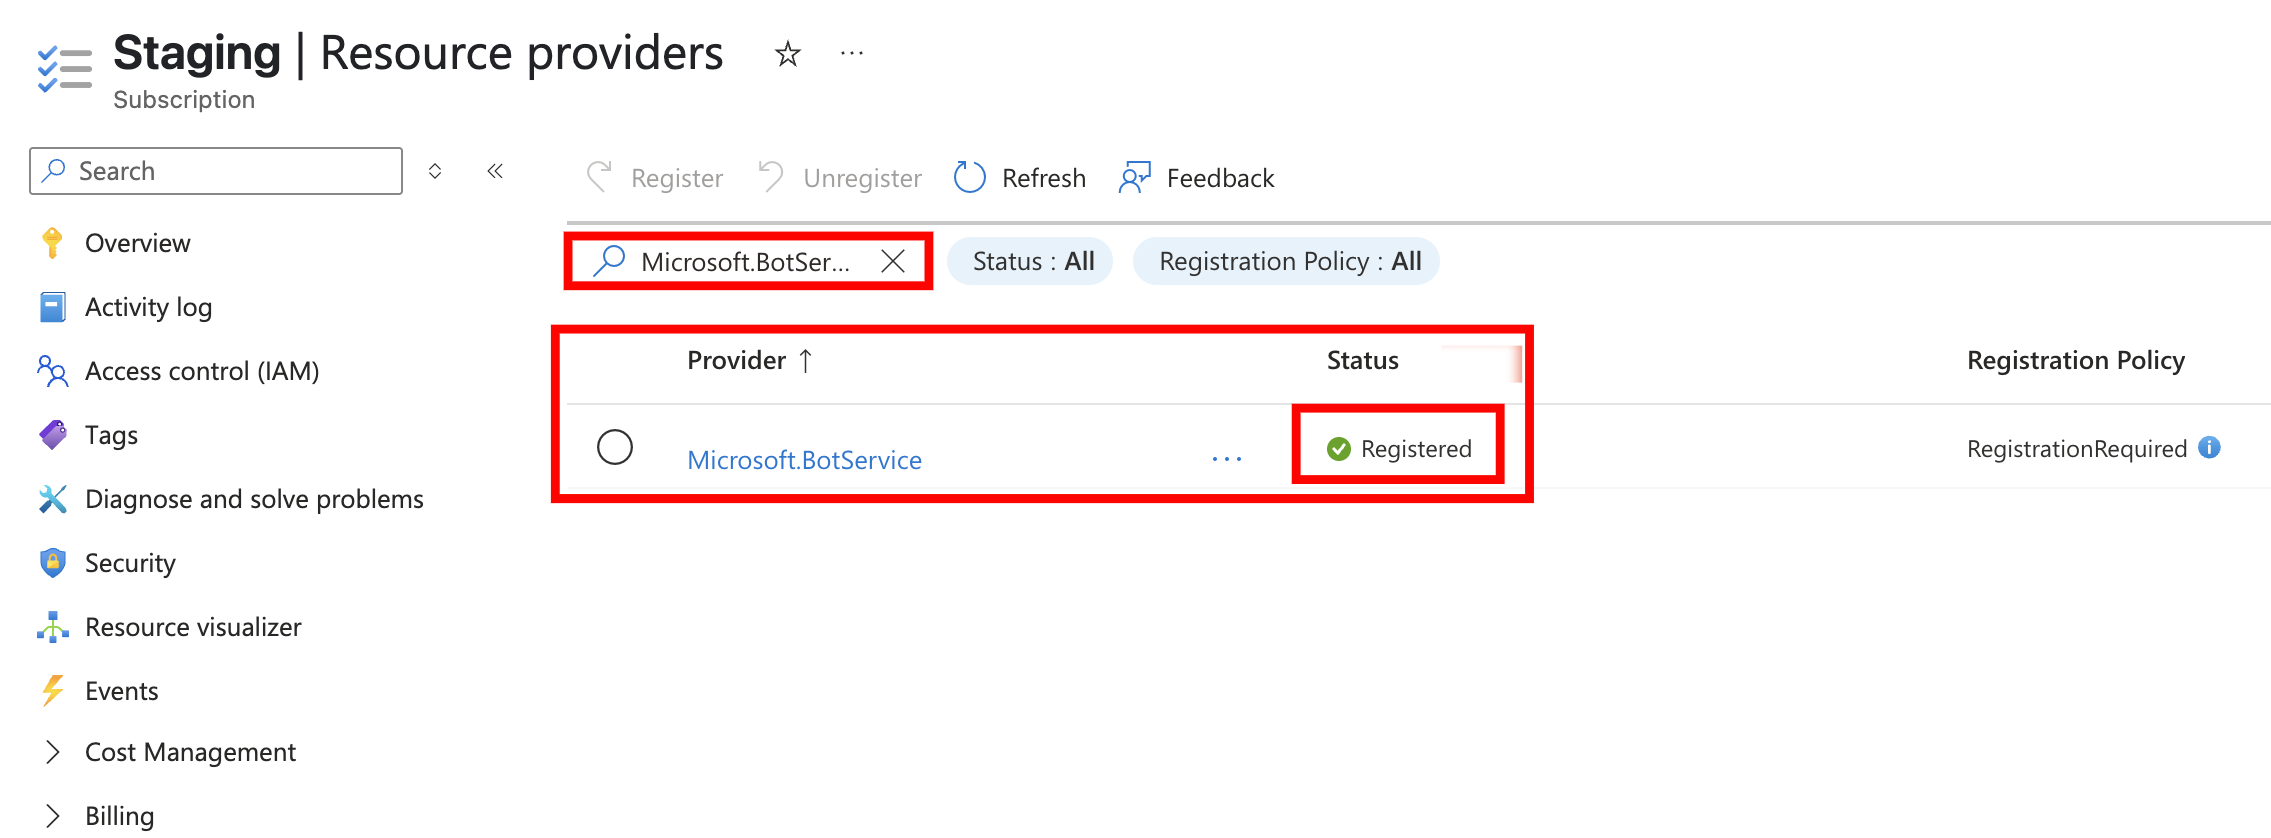This screenshot has width=2271, height=838.
Task: Click the purple Tags icon
Action: point(52,435)
